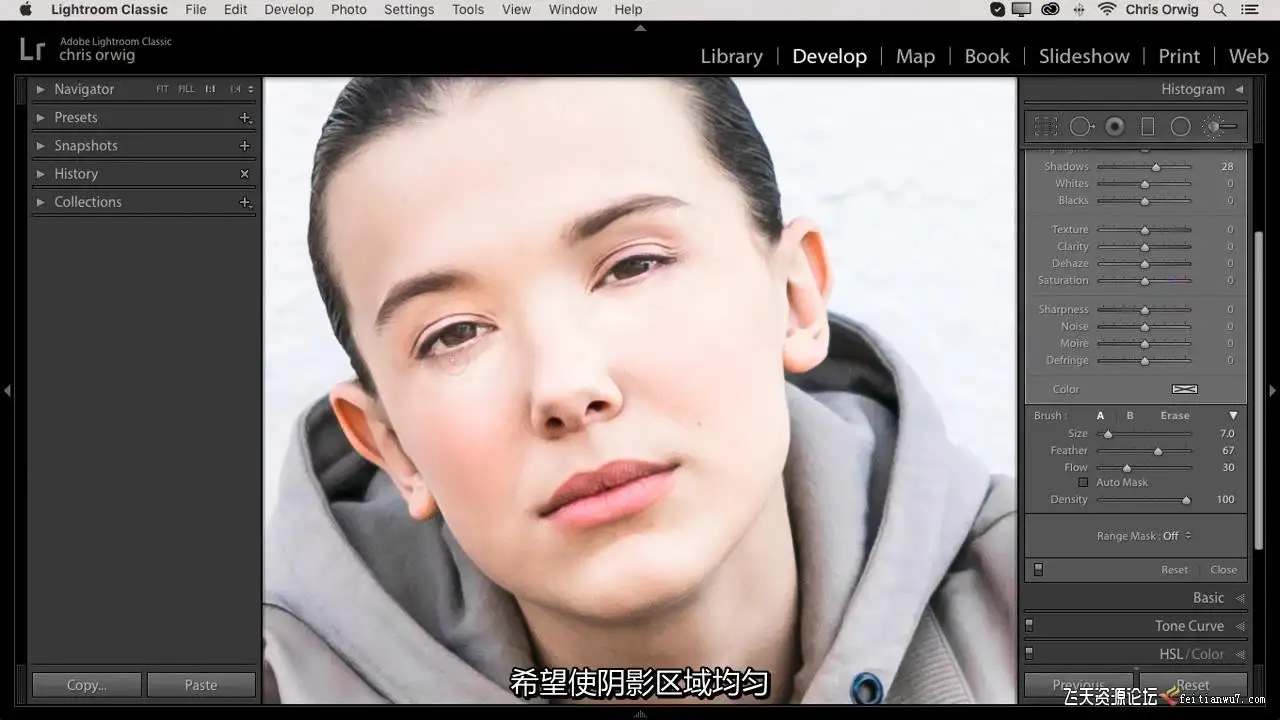Collapse brush options with the triangle
Screen dimensions: 1280x720
point(1233,416)
